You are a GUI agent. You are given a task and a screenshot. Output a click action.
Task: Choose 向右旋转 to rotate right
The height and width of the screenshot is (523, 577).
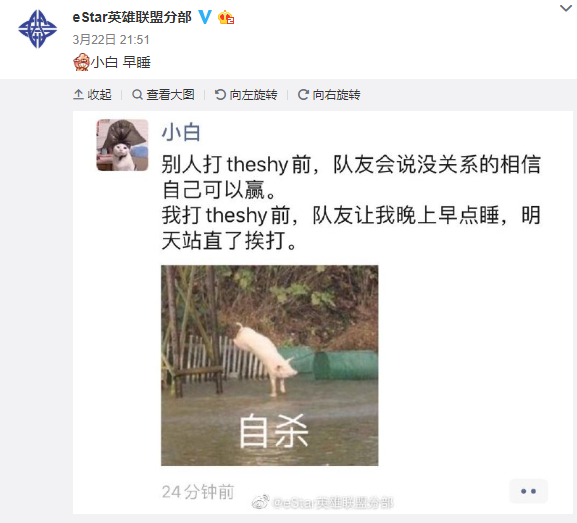[329, 95]
